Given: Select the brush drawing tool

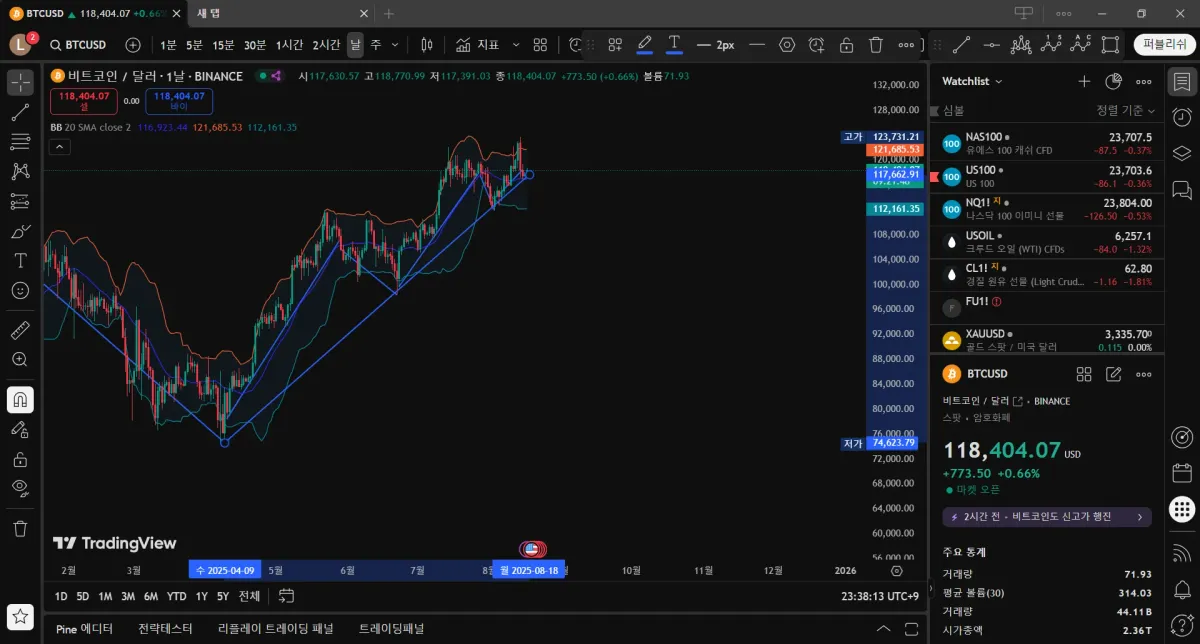Looking at the screenshot, I should (x=20, y=232).
